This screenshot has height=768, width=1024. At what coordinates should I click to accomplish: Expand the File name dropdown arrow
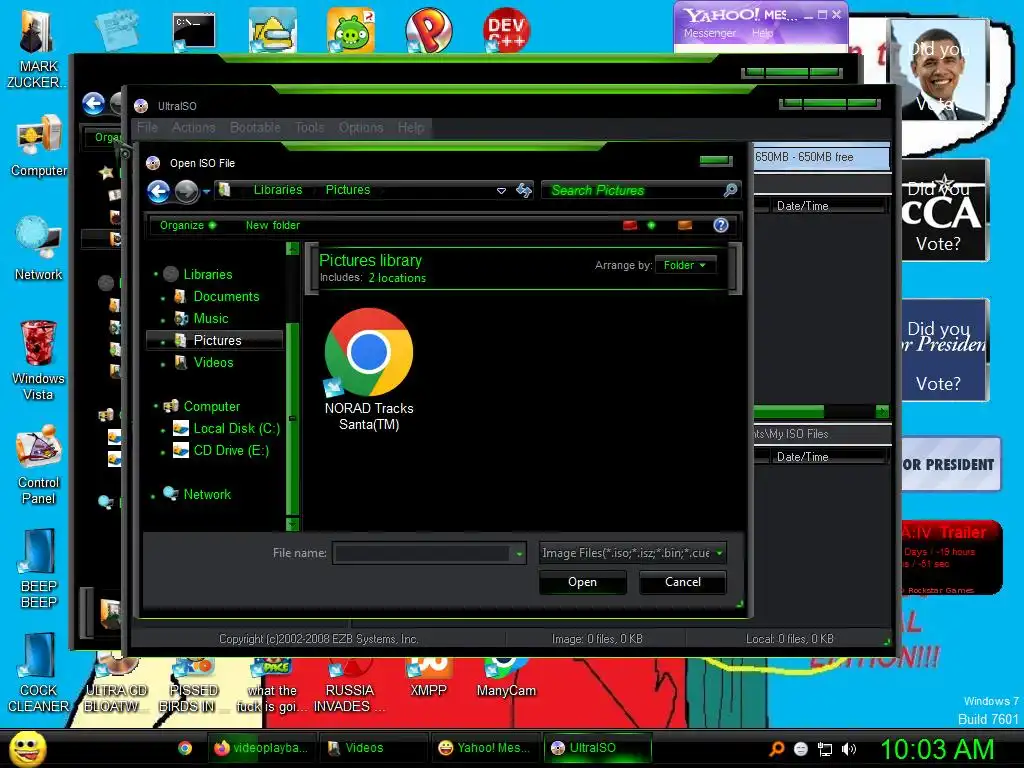coord(519,554)
